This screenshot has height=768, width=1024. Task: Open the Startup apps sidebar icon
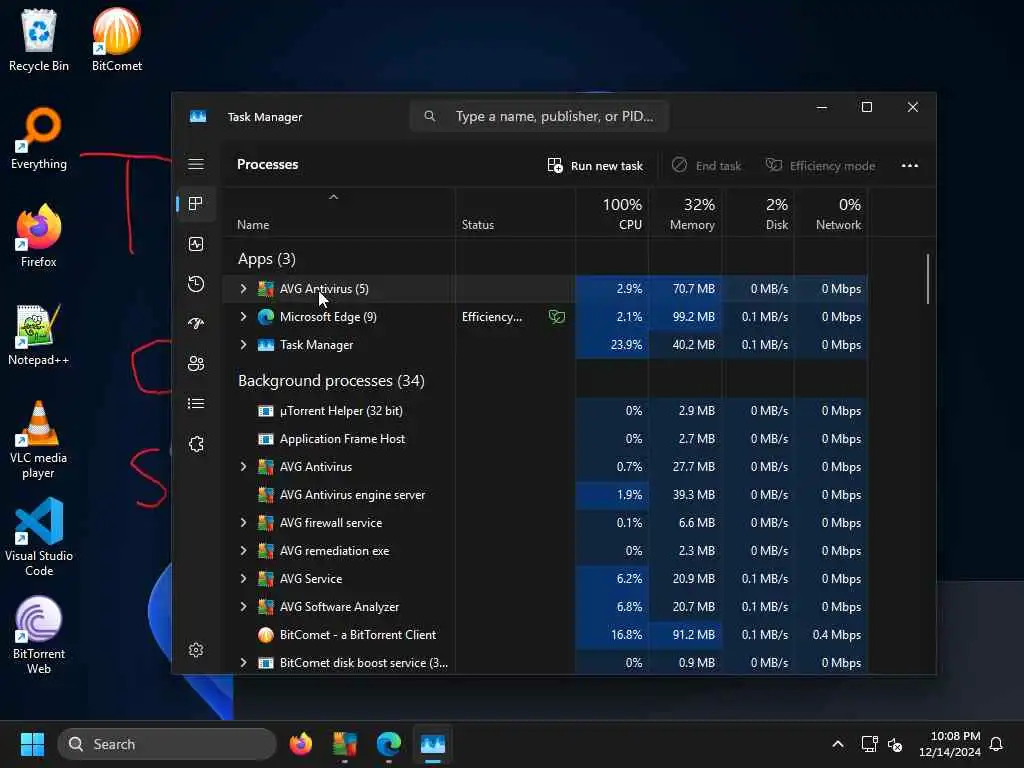[x=196, y=323]
